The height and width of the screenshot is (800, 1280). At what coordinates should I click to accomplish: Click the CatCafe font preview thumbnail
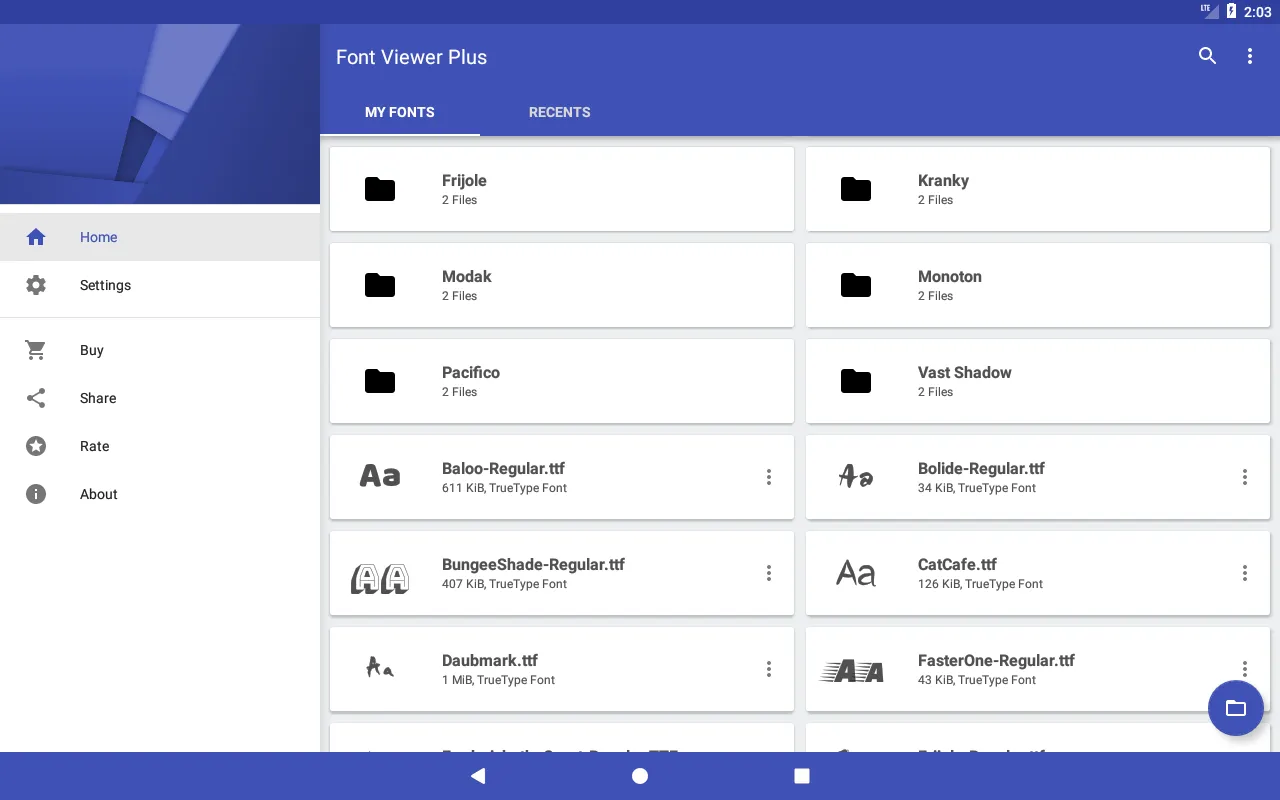856,573
